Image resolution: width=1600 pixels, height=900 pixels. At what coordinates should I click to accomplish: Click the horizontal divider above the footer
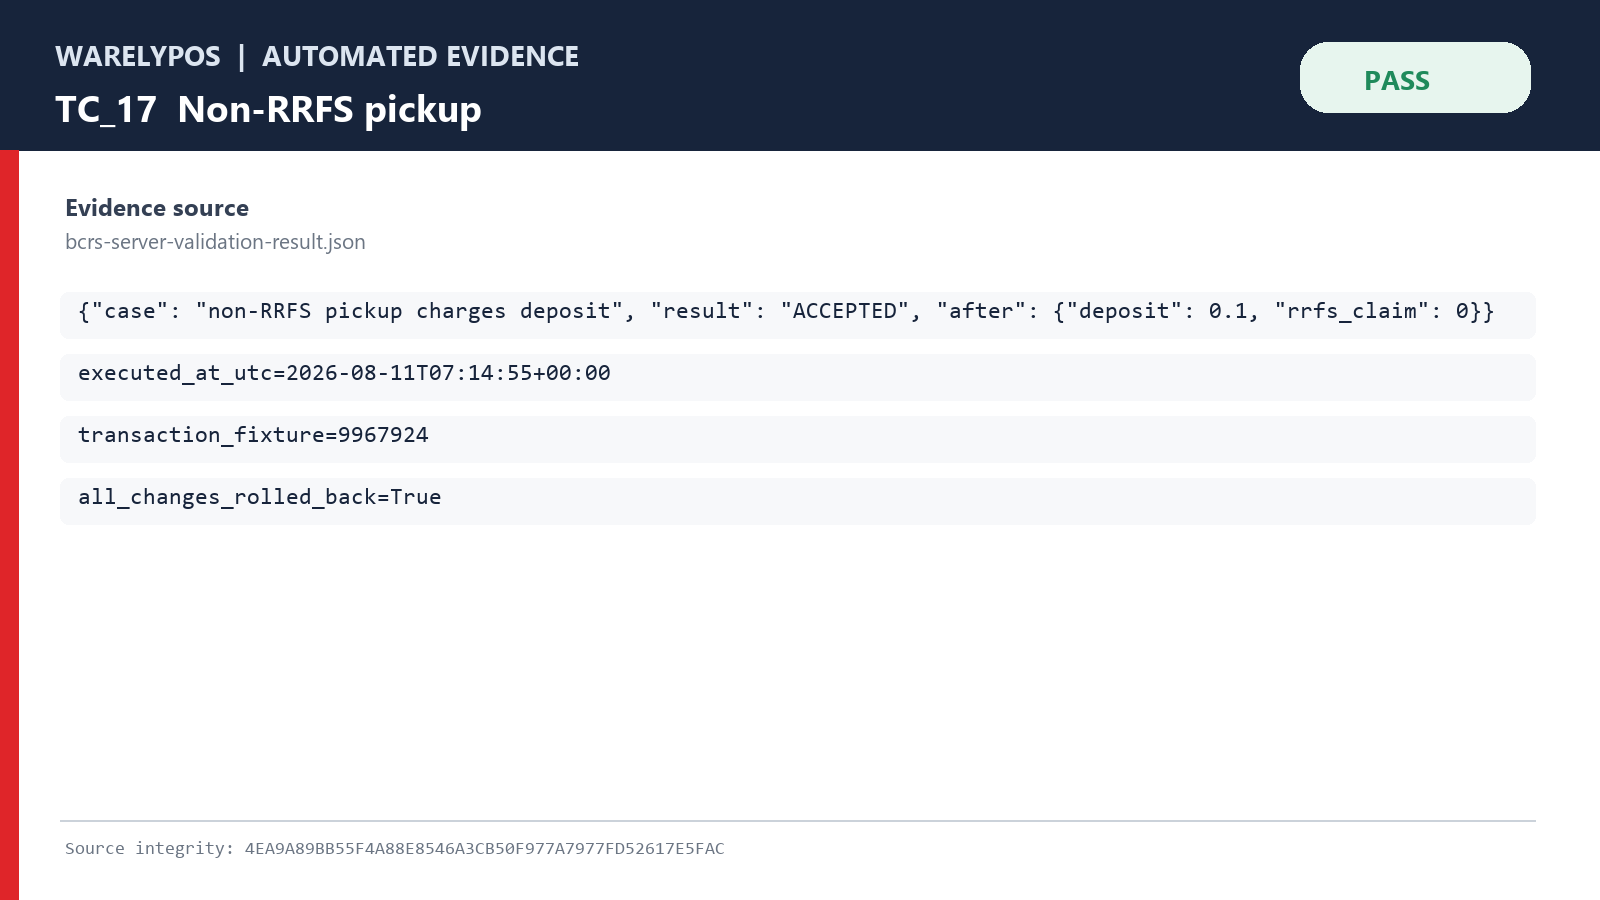click(798, 821)
